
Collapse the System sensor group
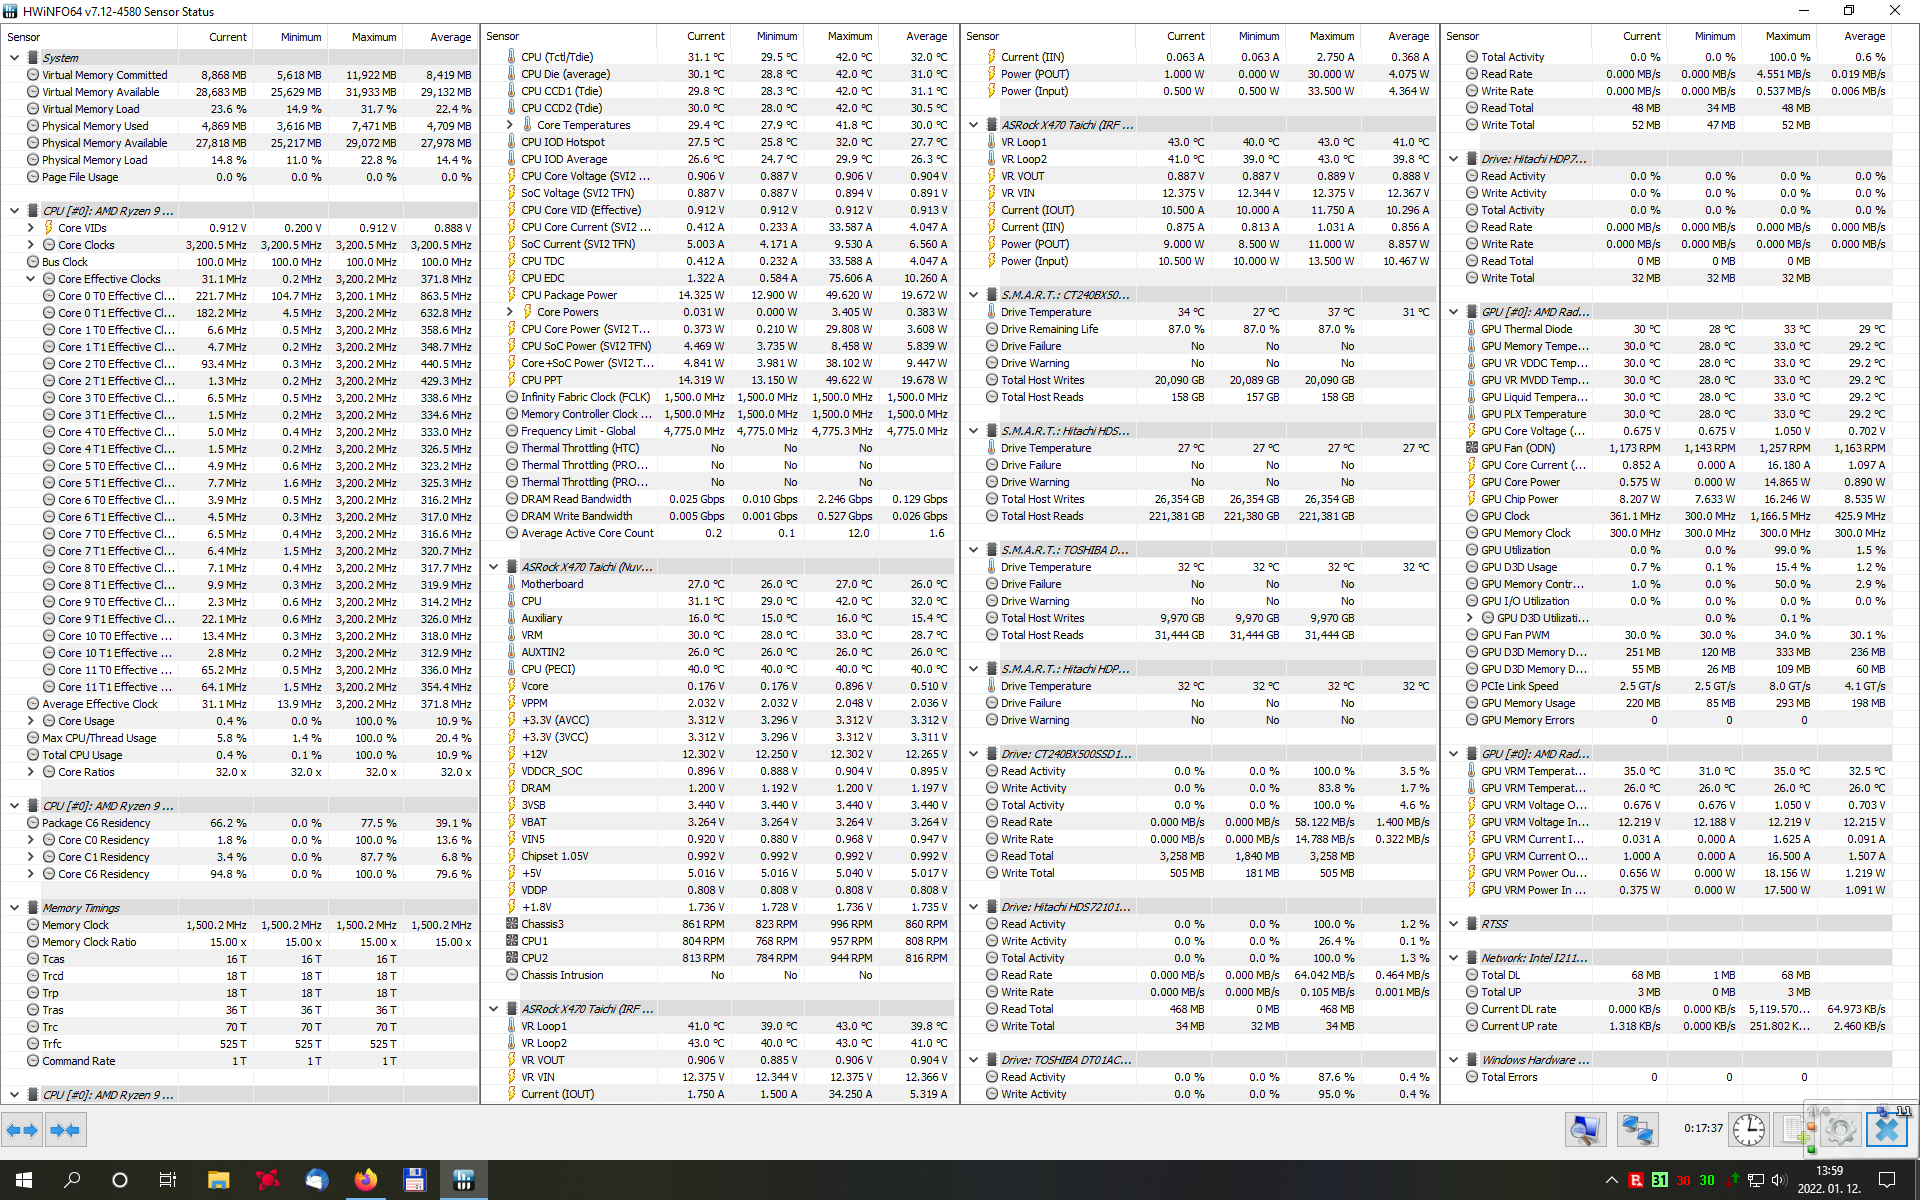[x=14, y=58]
